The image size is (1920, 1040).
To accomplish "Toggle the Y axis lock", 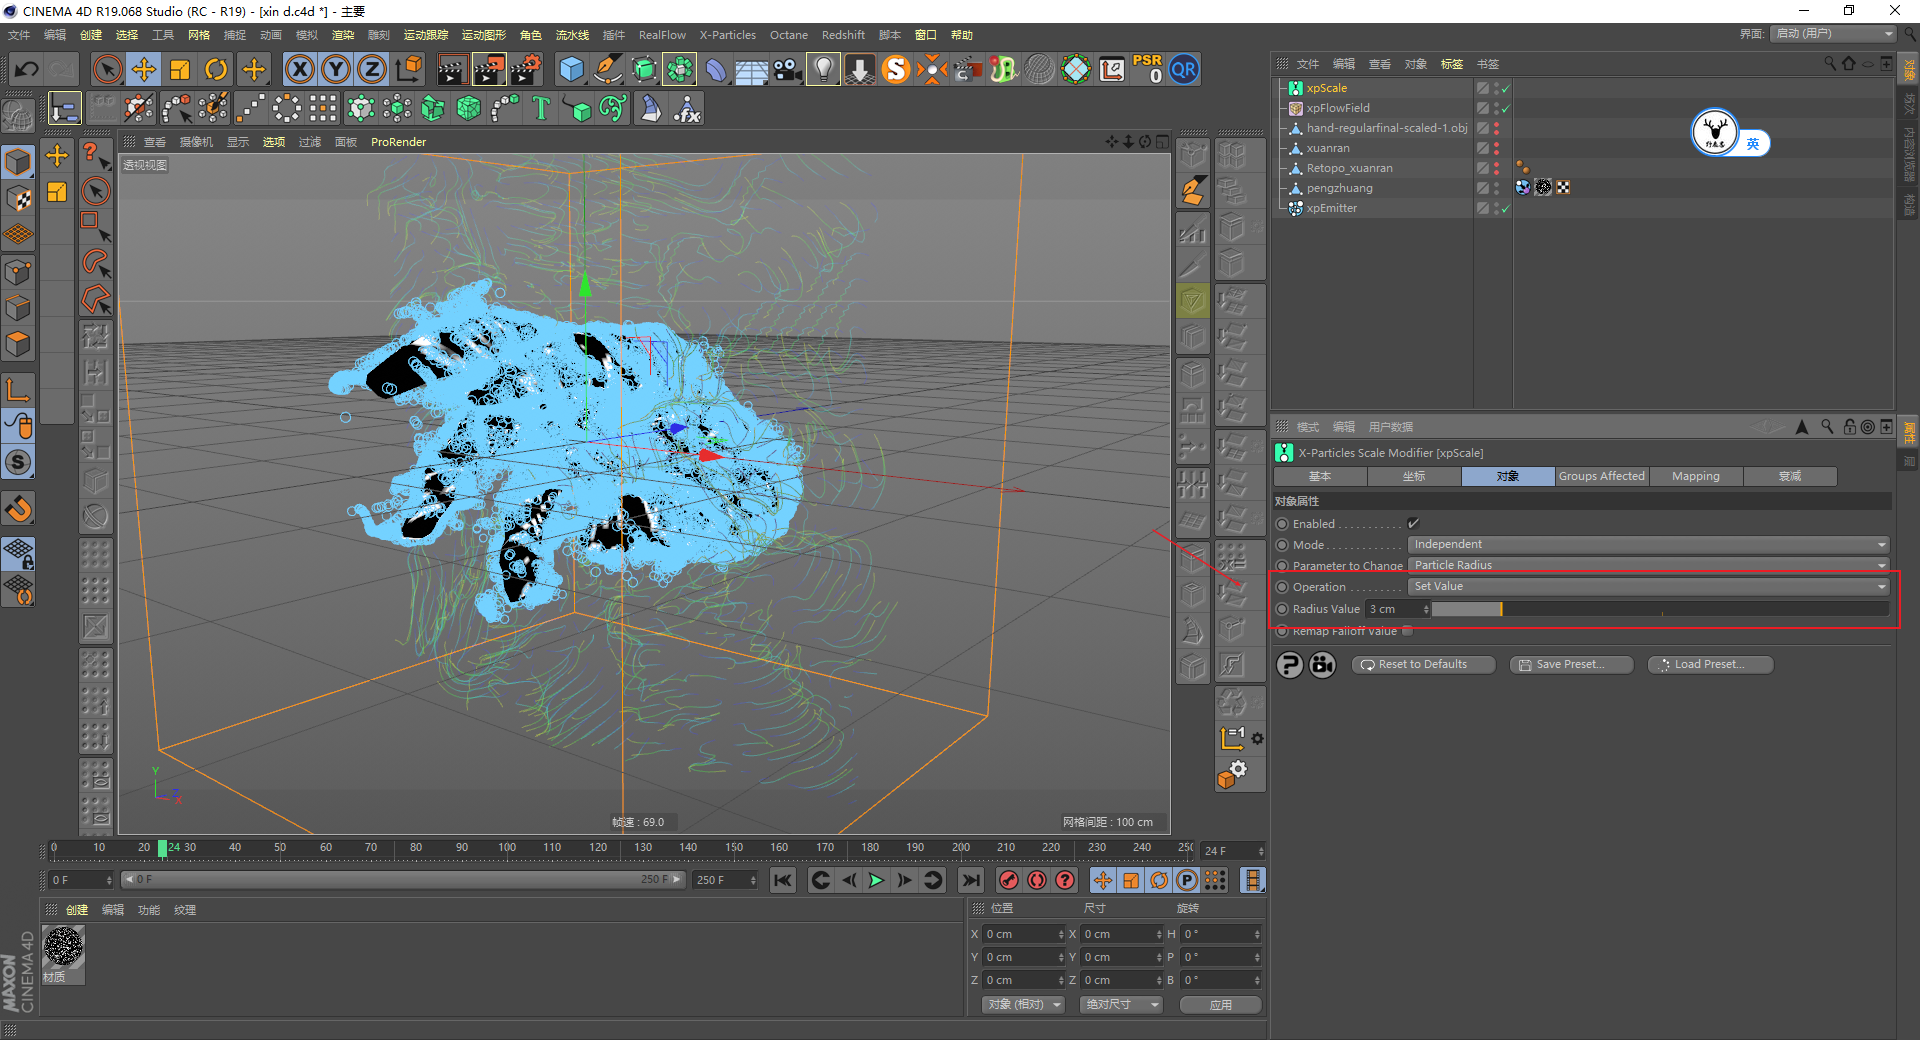I will pyautogui.click(x=336, y=69).
